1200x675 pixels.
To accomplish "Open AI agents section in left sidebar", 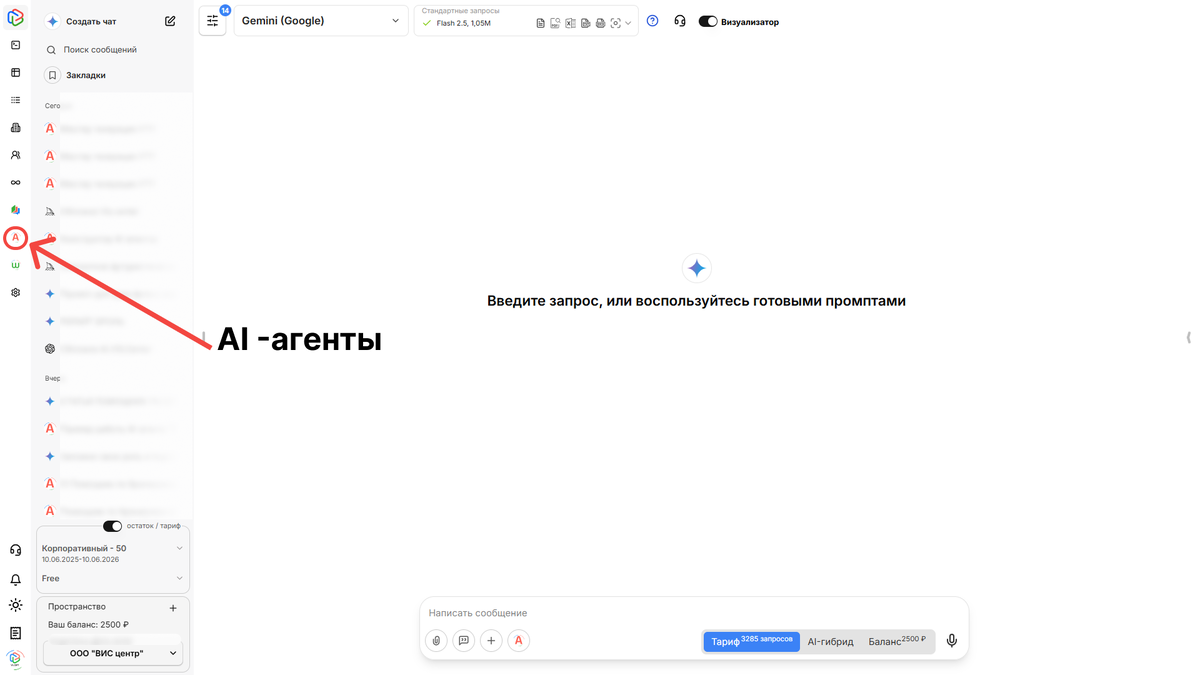I will pyautogui.click(x=15, y=237).
